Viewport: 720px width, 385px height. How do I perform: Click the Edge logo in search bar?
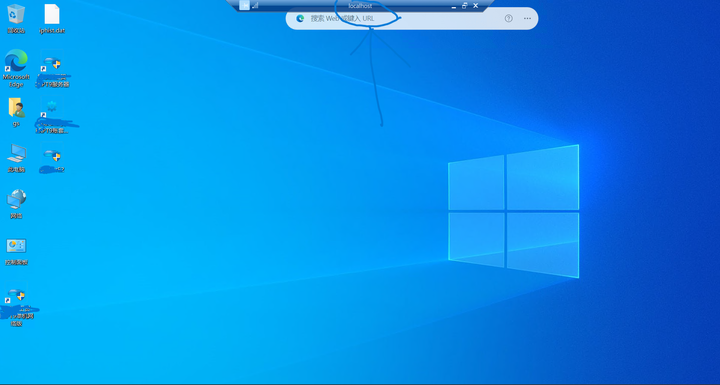click(300, 18)
